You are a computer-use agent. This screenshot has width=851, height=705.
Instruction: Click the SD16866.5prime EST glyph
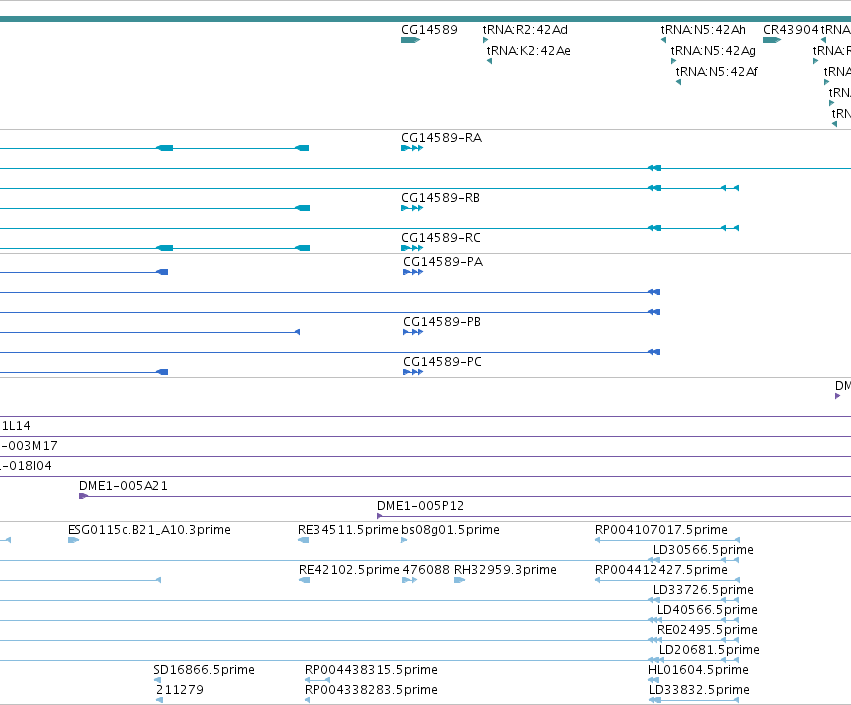click(157, 680)
